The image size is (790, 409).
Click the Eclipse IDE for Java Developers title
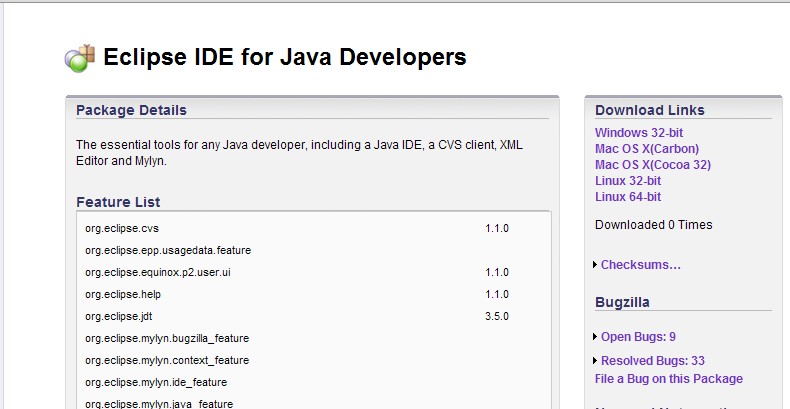coord(285,57)
